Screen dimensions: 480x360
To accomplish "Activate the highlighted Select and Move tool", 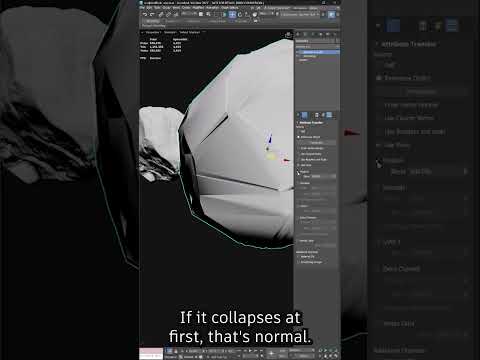I will point(232,14).
